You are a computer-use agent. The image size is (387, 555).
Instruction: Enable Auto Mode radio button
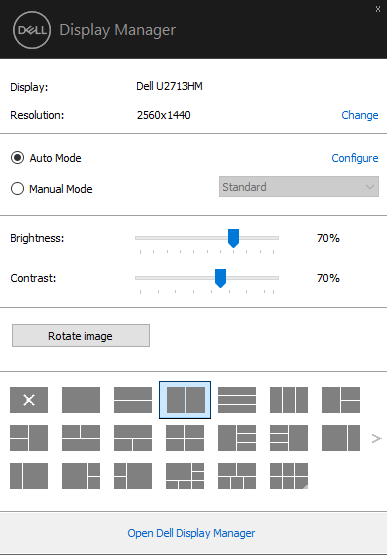click(17, 158)
